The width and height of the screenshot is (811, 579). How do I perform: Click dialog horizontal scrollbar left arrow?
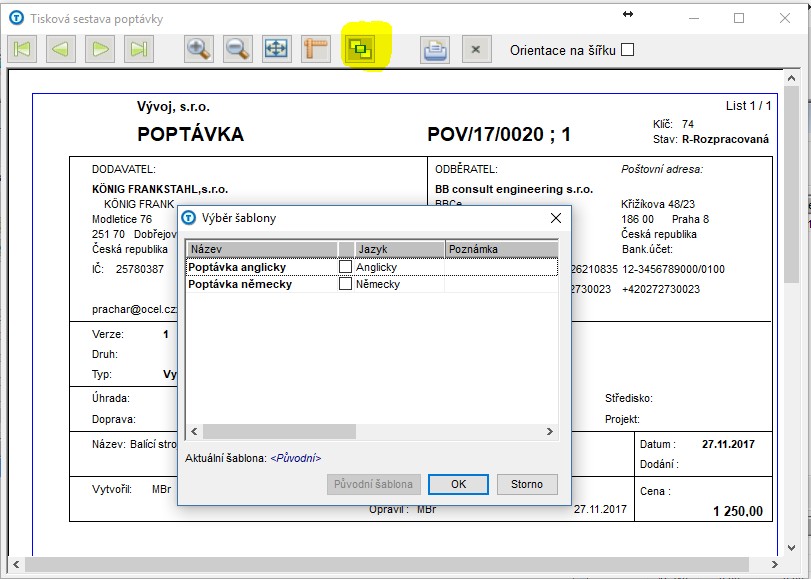coord(194,432)
